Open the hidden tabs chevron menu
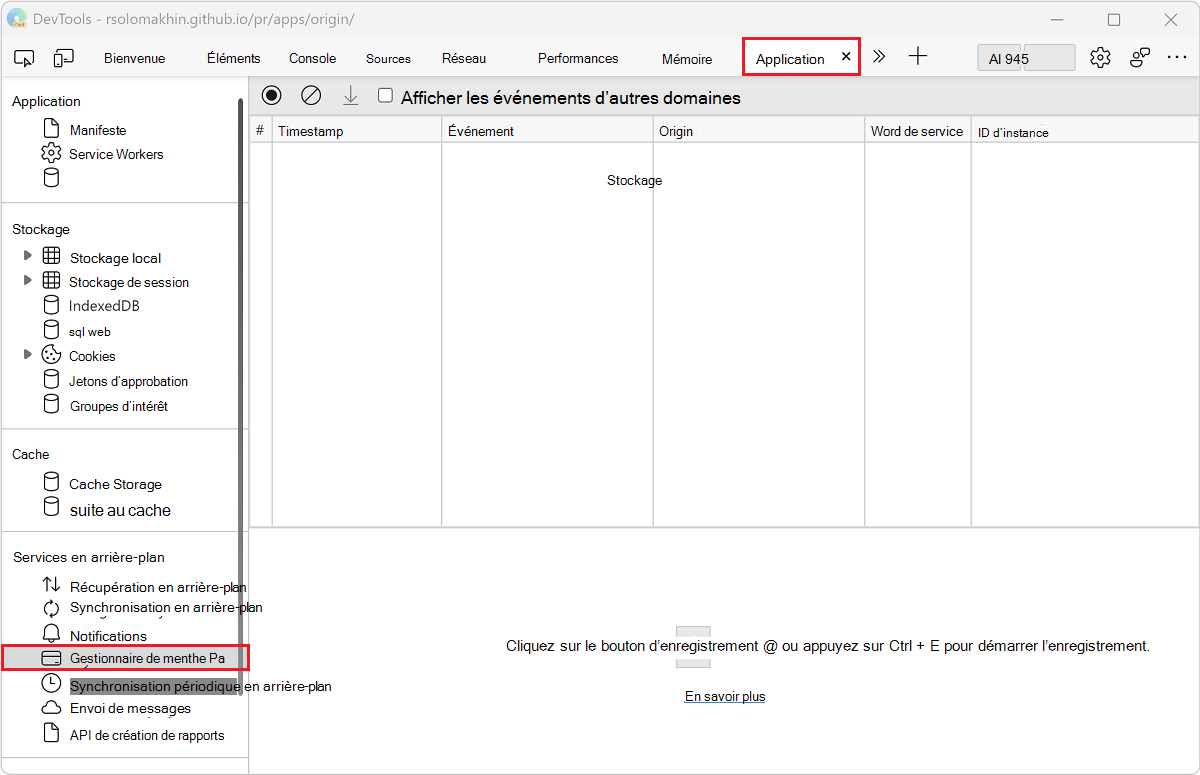Screen dimensions: 1200x775 [879, 57]
